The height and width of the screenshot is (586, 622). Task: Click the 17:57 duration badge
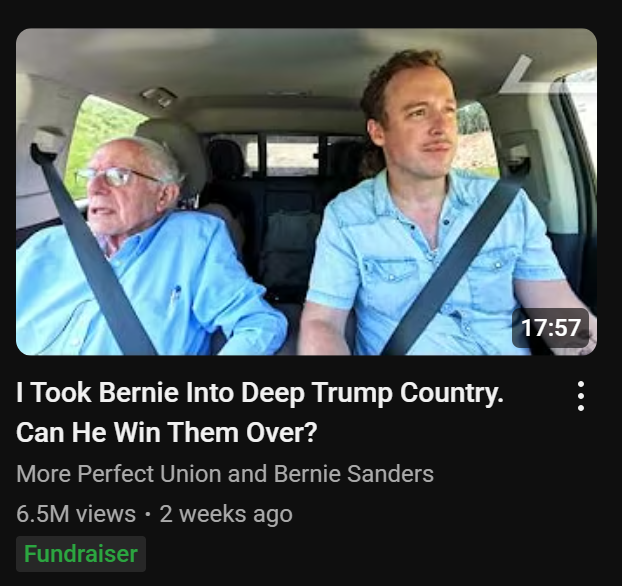551,328
